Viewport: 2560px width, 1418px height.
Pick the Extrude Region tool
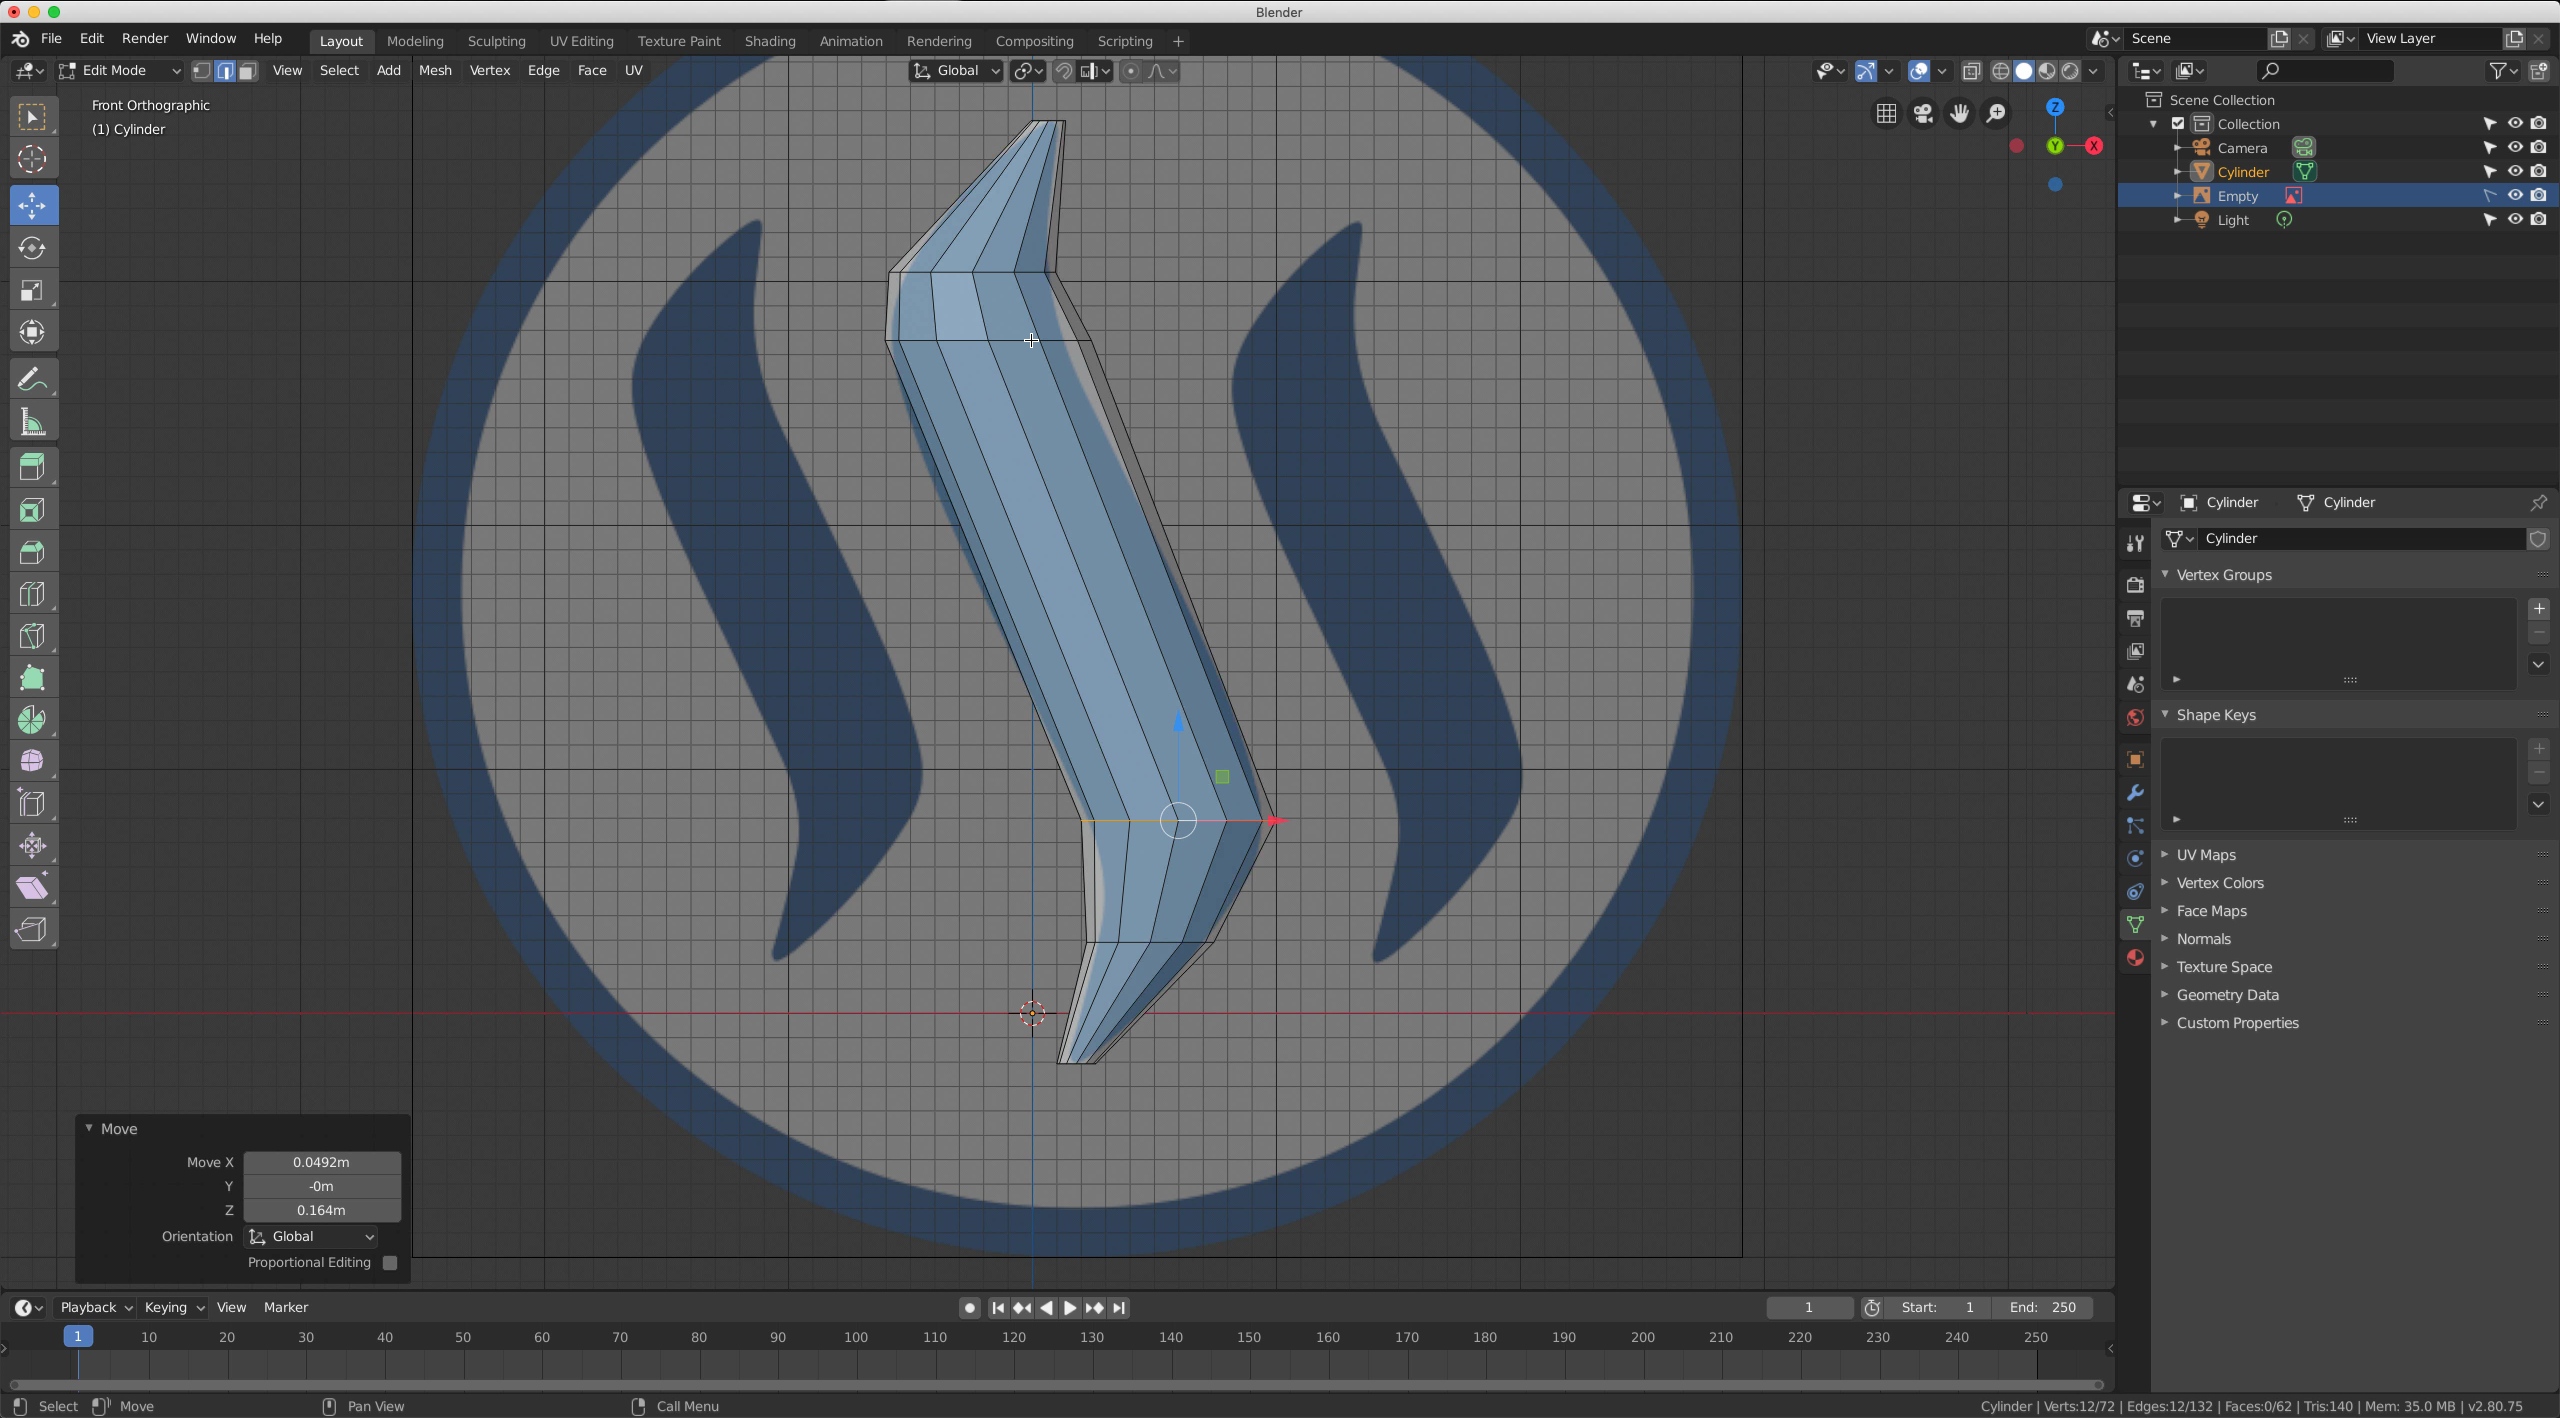point(32,467)
